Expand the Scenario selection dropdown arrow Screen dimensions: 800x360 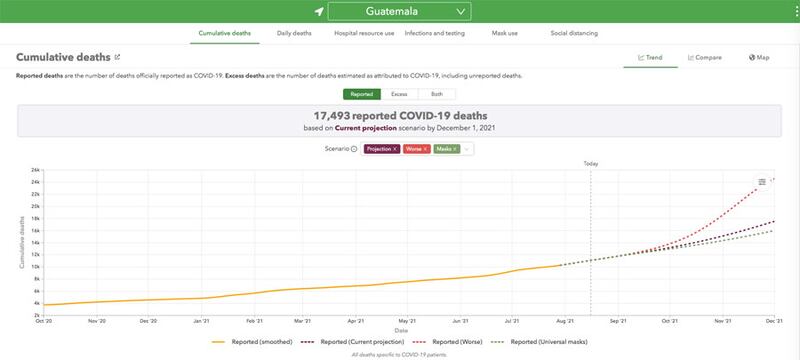click(x=468, y=149)
